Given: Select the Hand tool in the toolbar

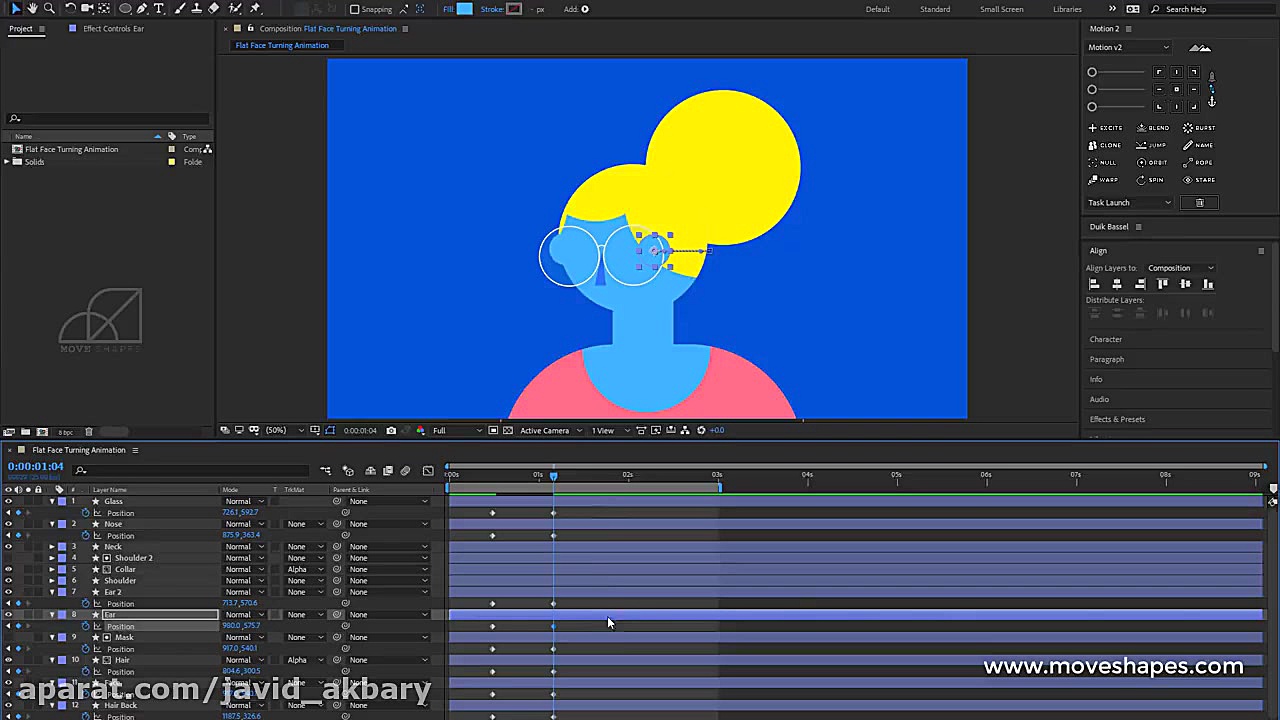Looking at the screenshot, I should click(x=31, y=9).
